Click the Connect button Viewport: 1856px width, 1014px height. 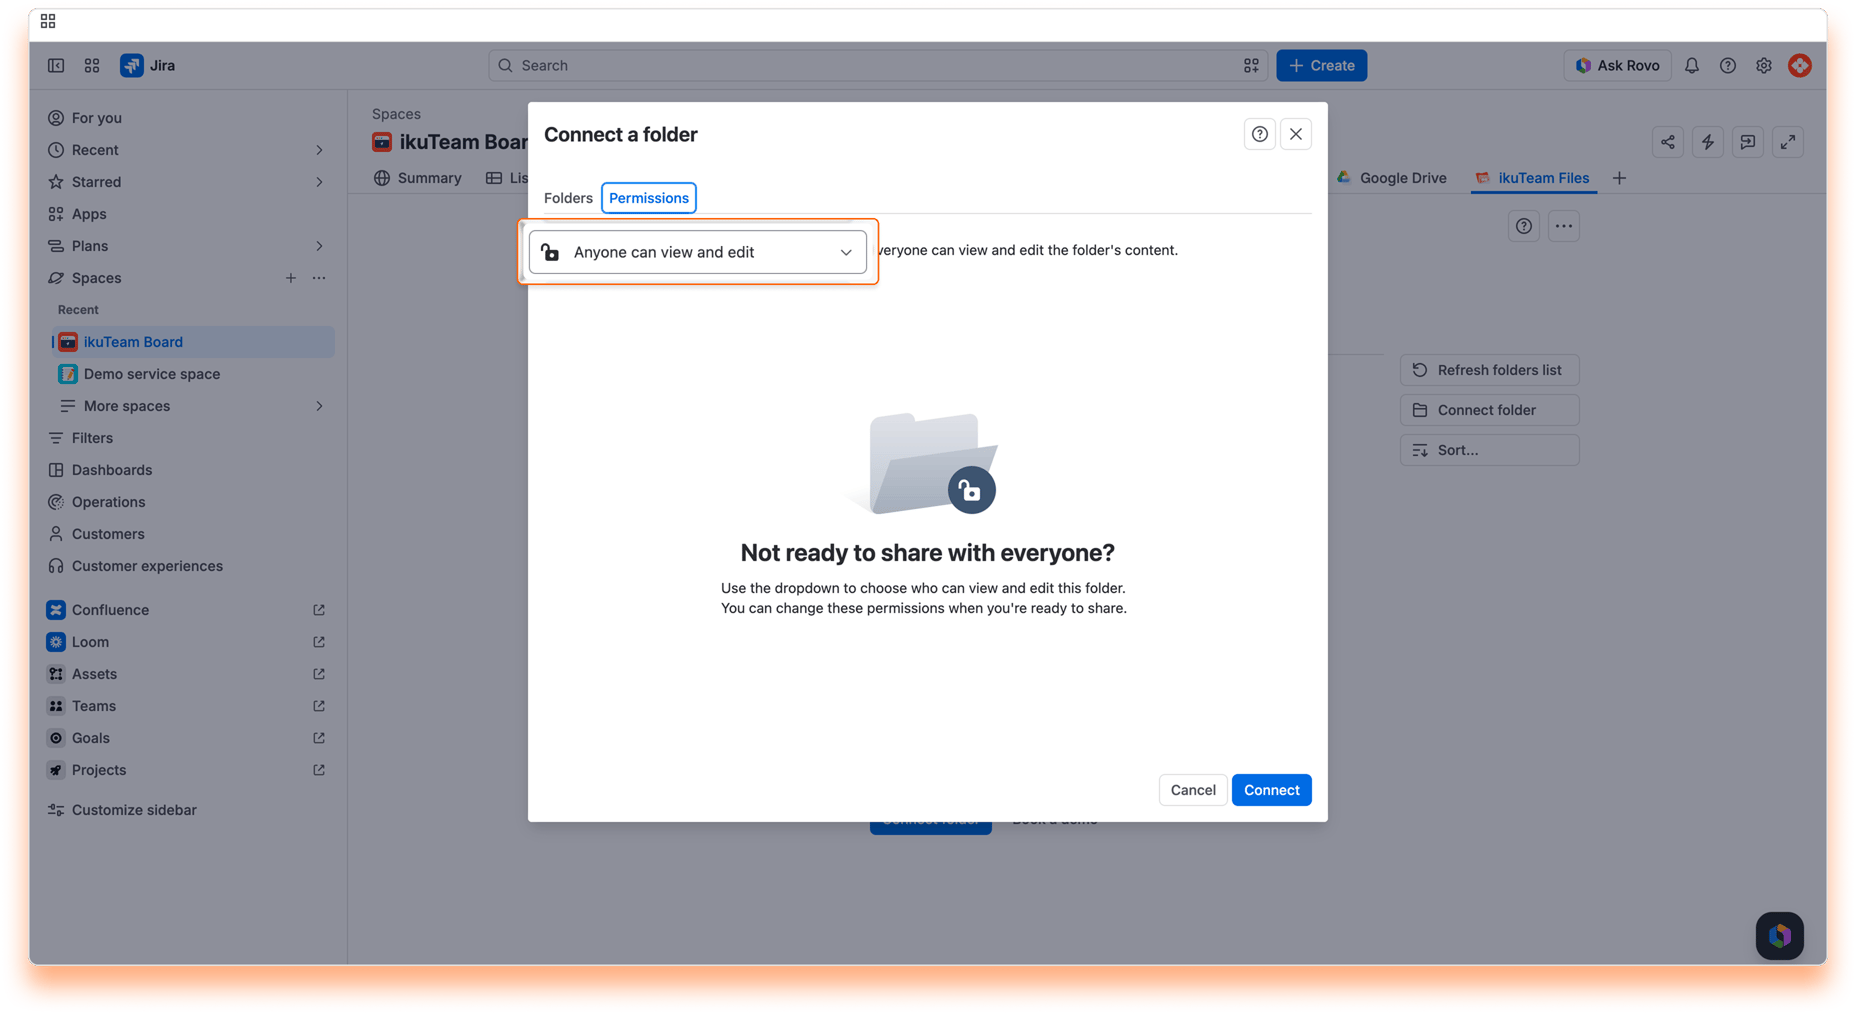1272,790
